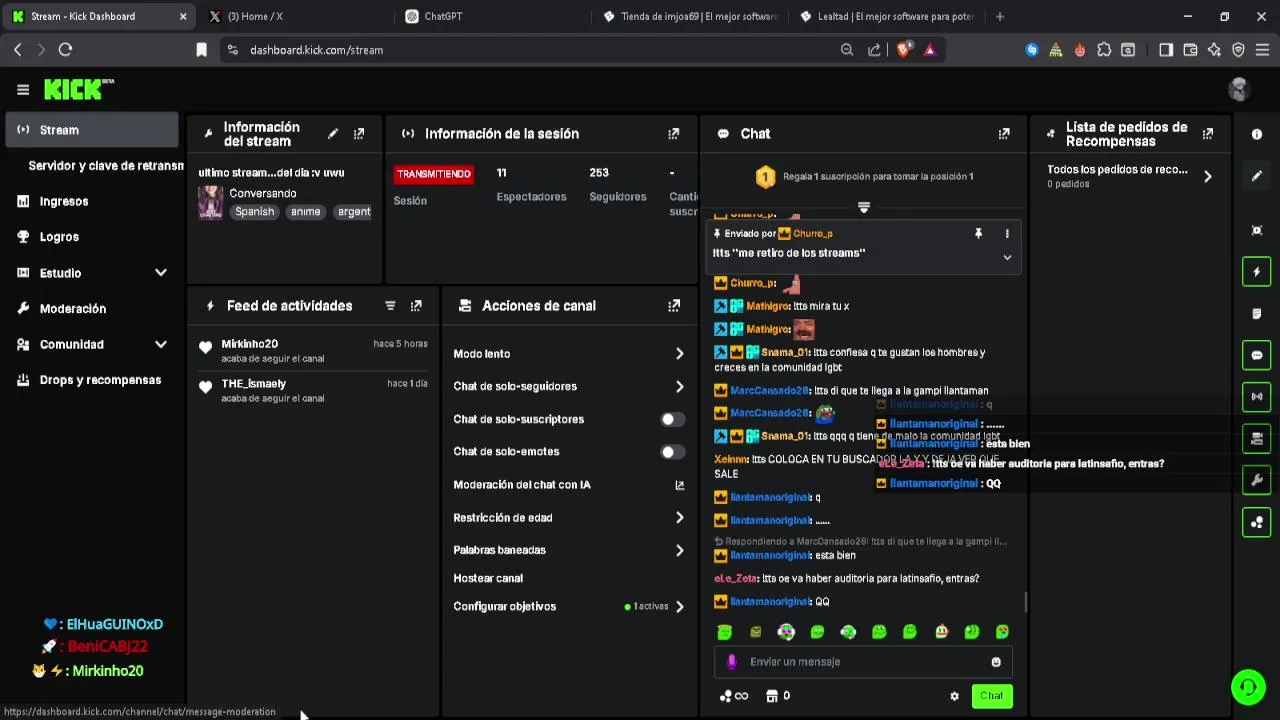Click the anime stream tag
This screenshot has height=720, width=1280.
(305, 212)
